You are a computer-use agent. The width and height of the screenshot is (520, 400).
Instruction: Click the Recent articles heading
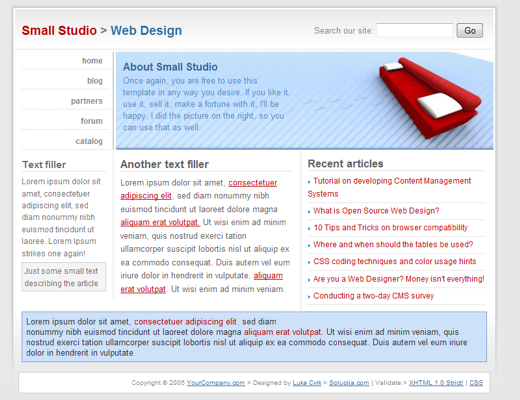[345, 164]
